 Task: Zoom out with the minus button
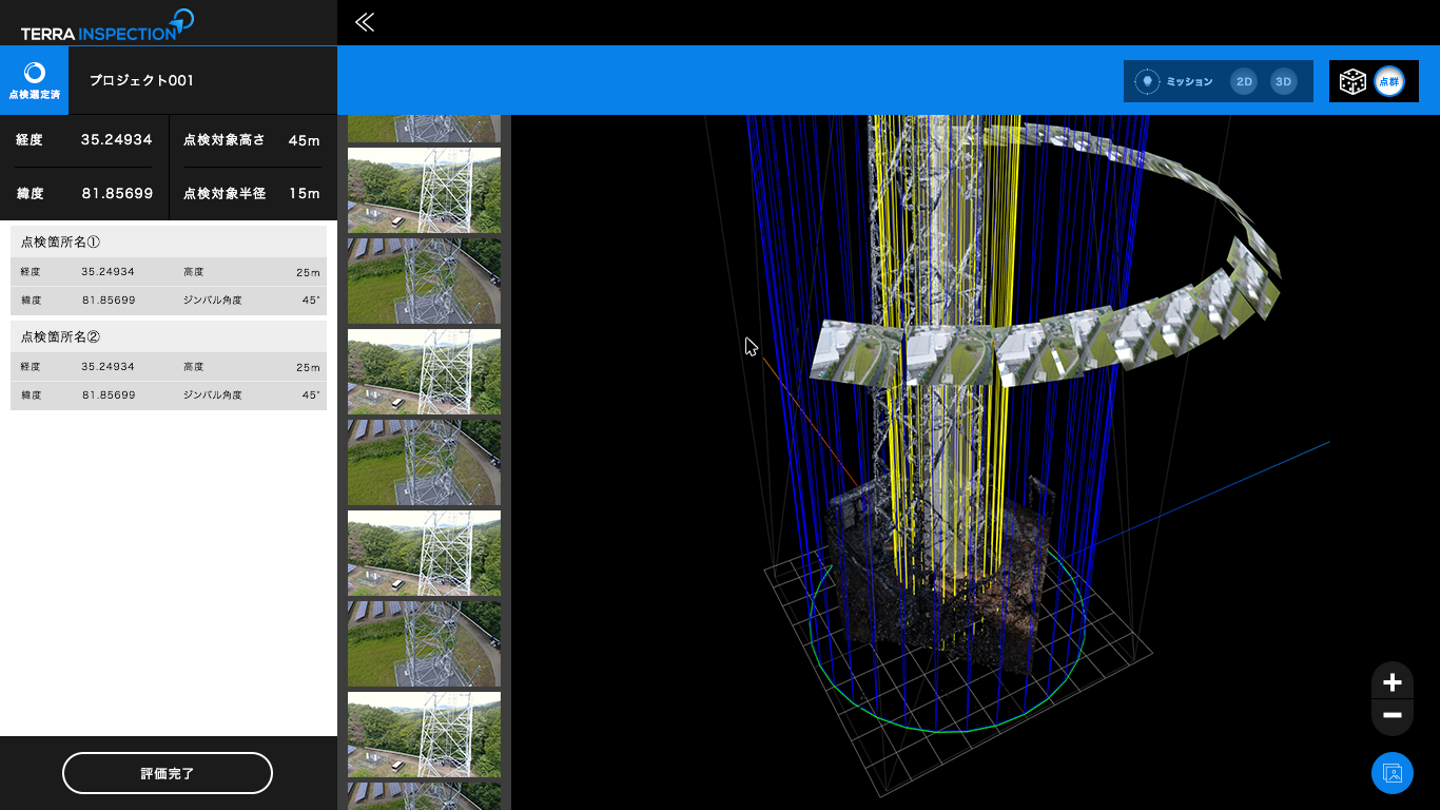(x=1392, y=716)
